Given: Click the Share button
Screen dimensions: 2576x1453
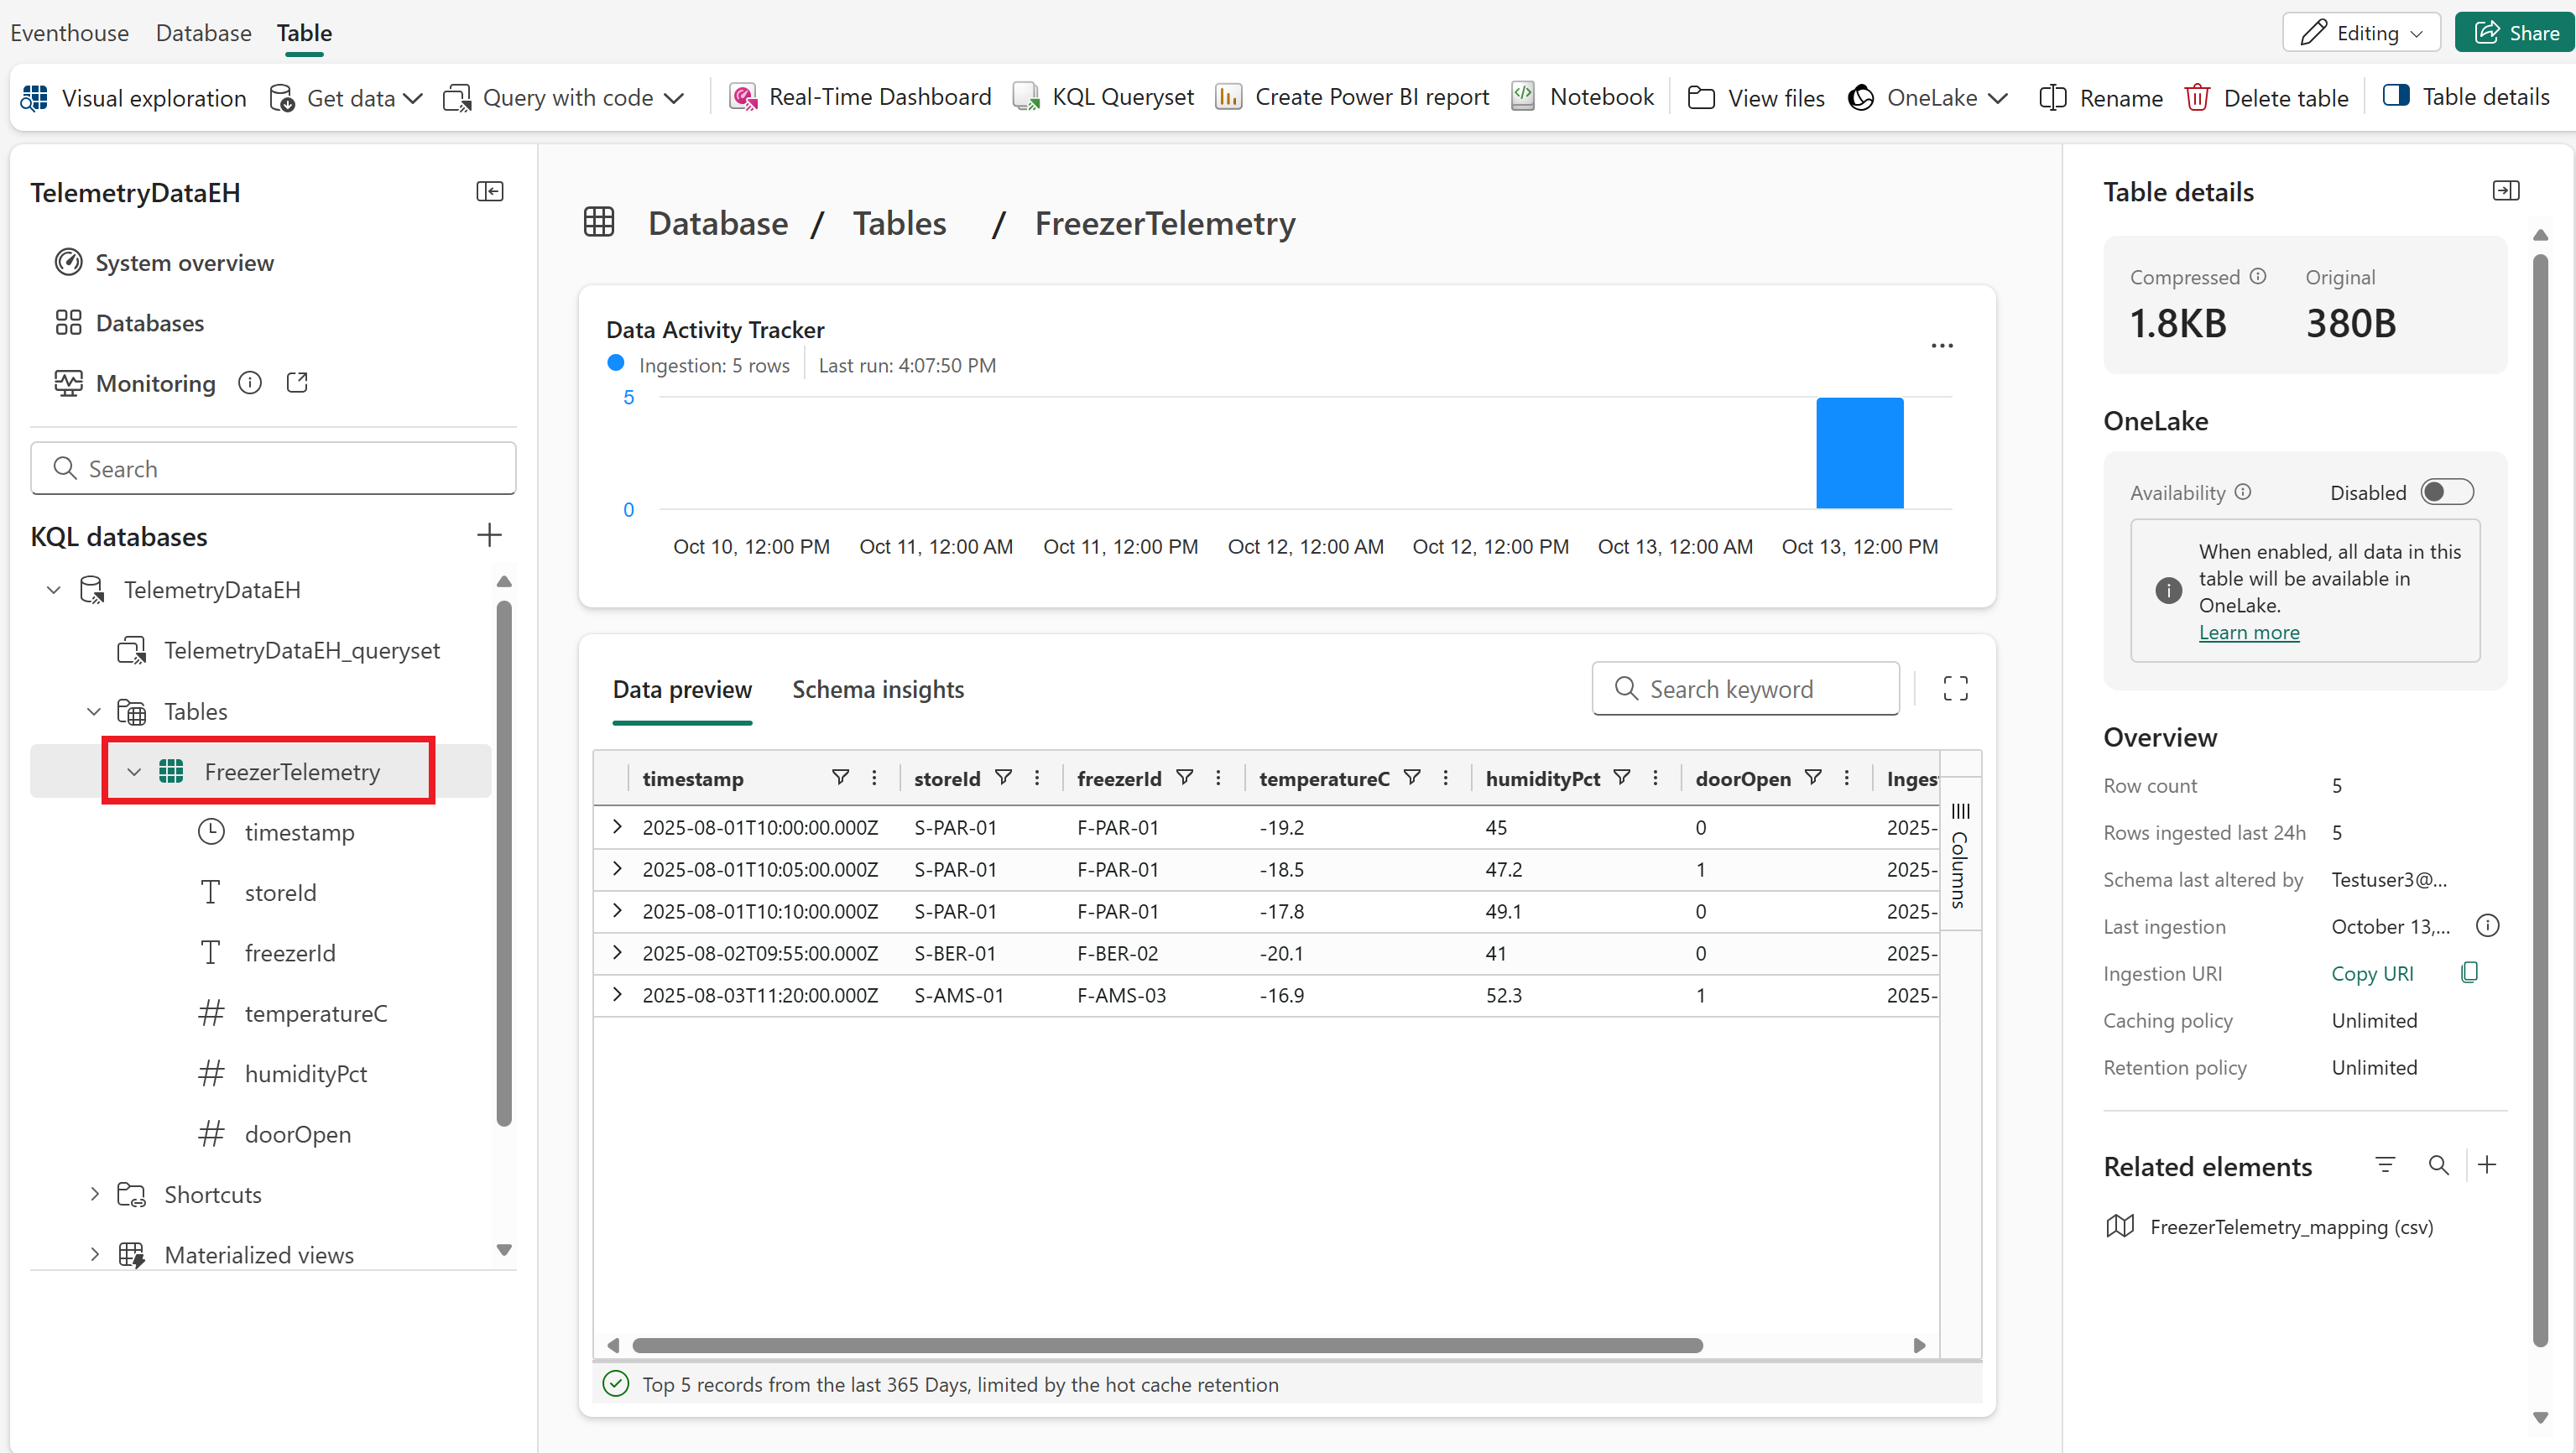Looking at the screenshot, I should tap(2515, 33).
